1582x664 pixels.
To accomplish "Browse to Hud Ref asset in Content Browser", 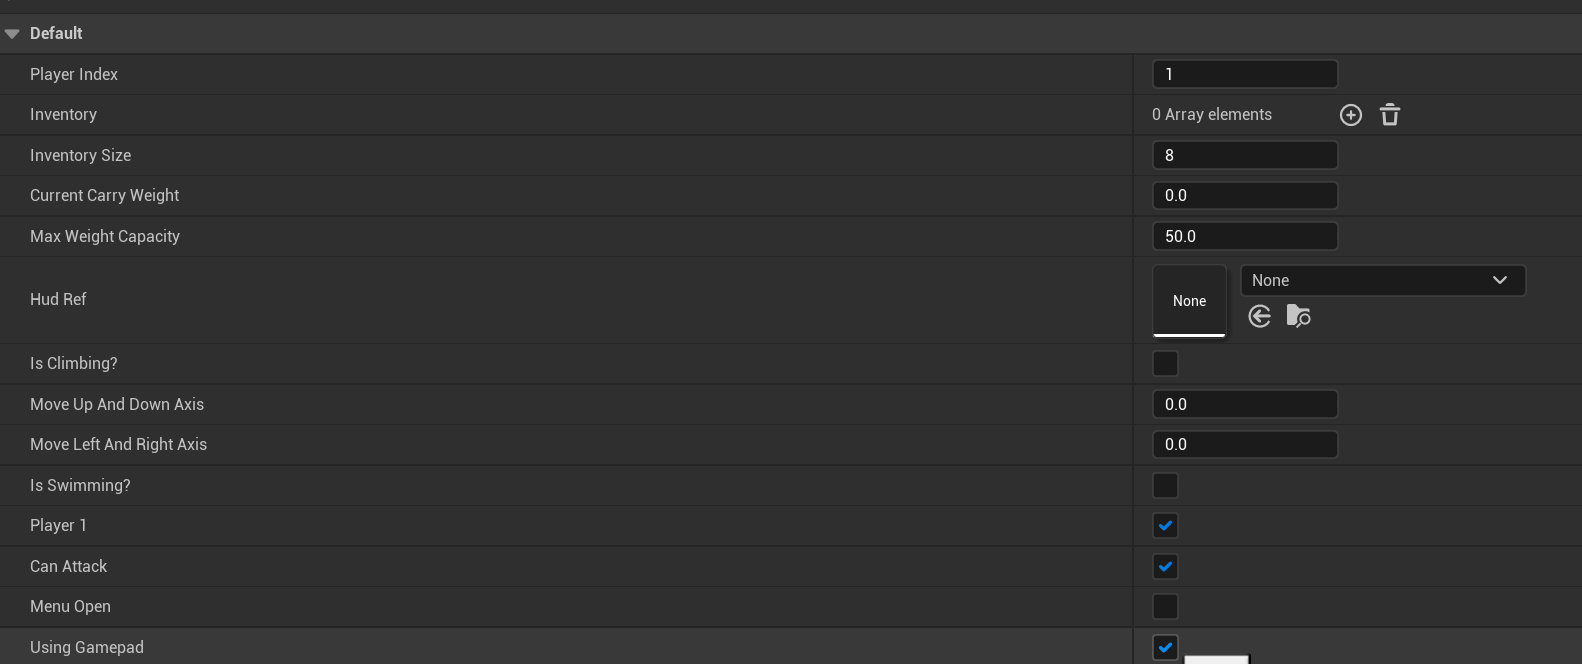I will pyautogui.click(x=1298, y=317).
